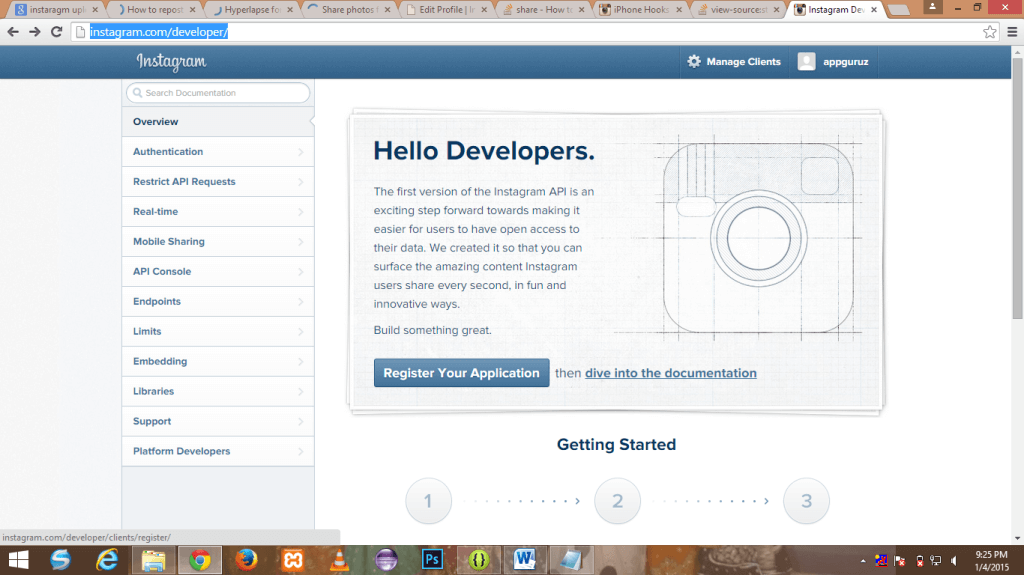This screenshot has height=575, width=1024.
Task: Open Platform Developers section
Action: coord(217,452)
